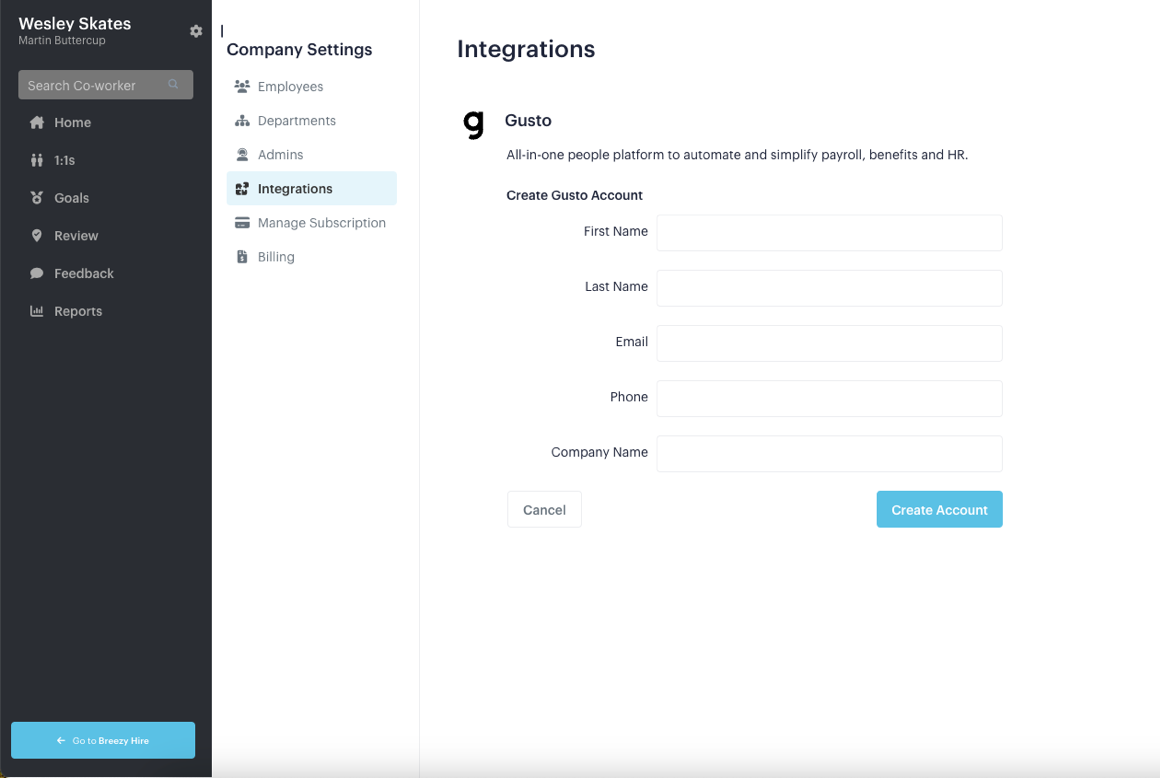The height and width of the screenshot is (778, 1160).
Task: Focus the Search Co-worker field
Action: click(106, 85)
